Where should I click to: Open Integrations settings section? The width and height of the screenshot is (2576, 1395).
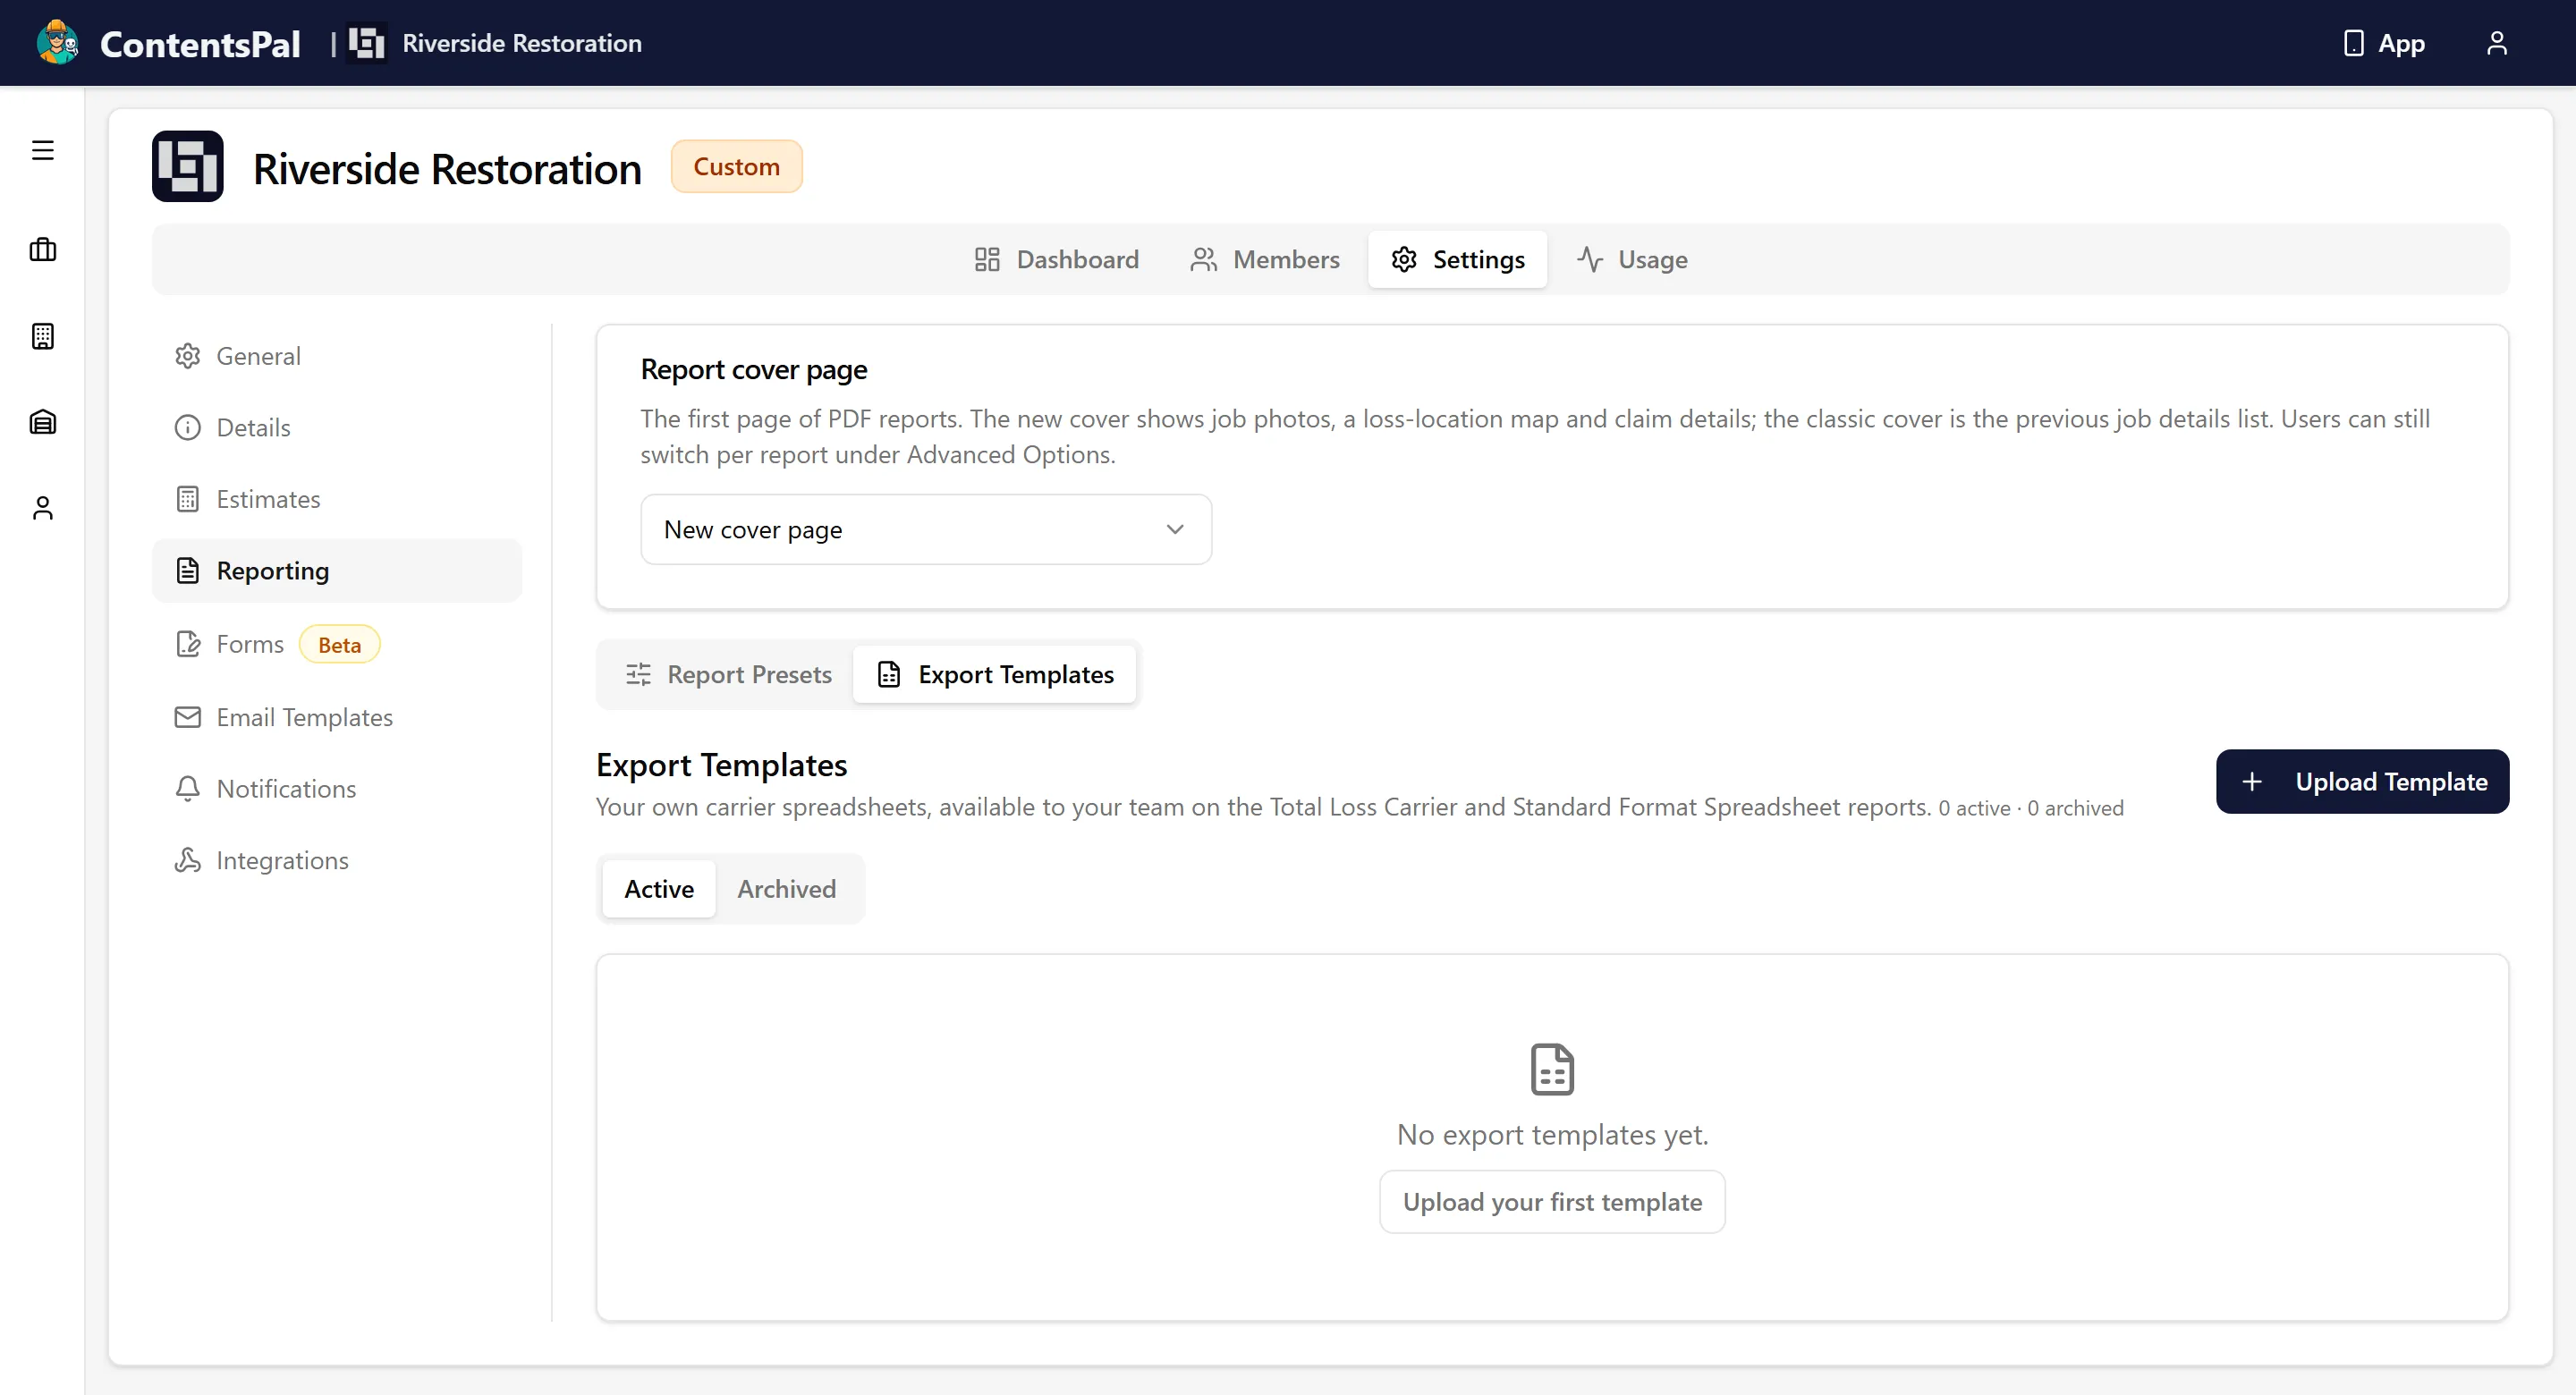point(337,860)
